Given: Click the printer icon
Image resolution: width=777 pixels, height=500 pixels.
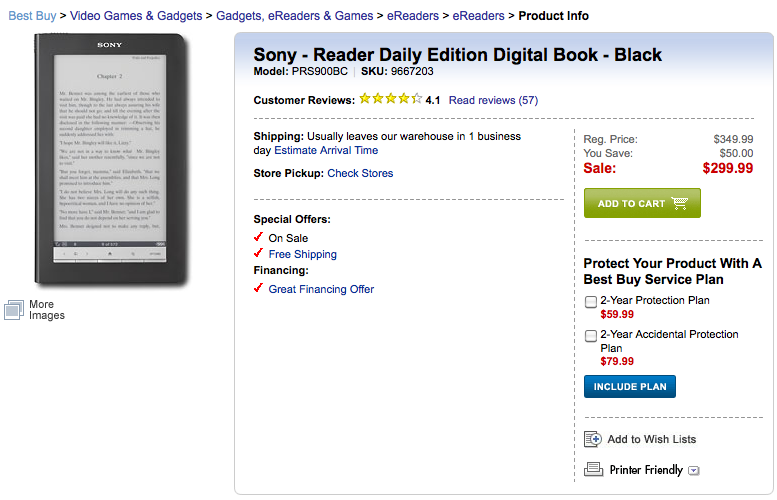Looking at the screenshot, I should click(593, 469).
